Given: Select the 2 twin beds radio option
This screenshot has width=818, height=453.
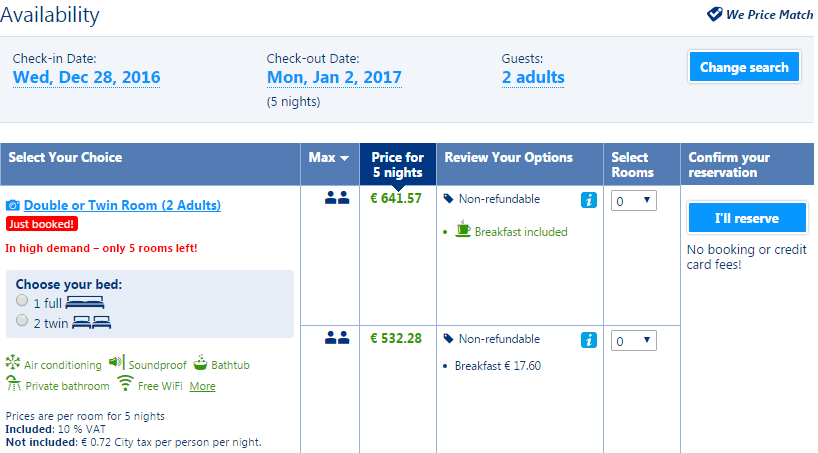Looking at the screenshot, I should coord(22,320).
